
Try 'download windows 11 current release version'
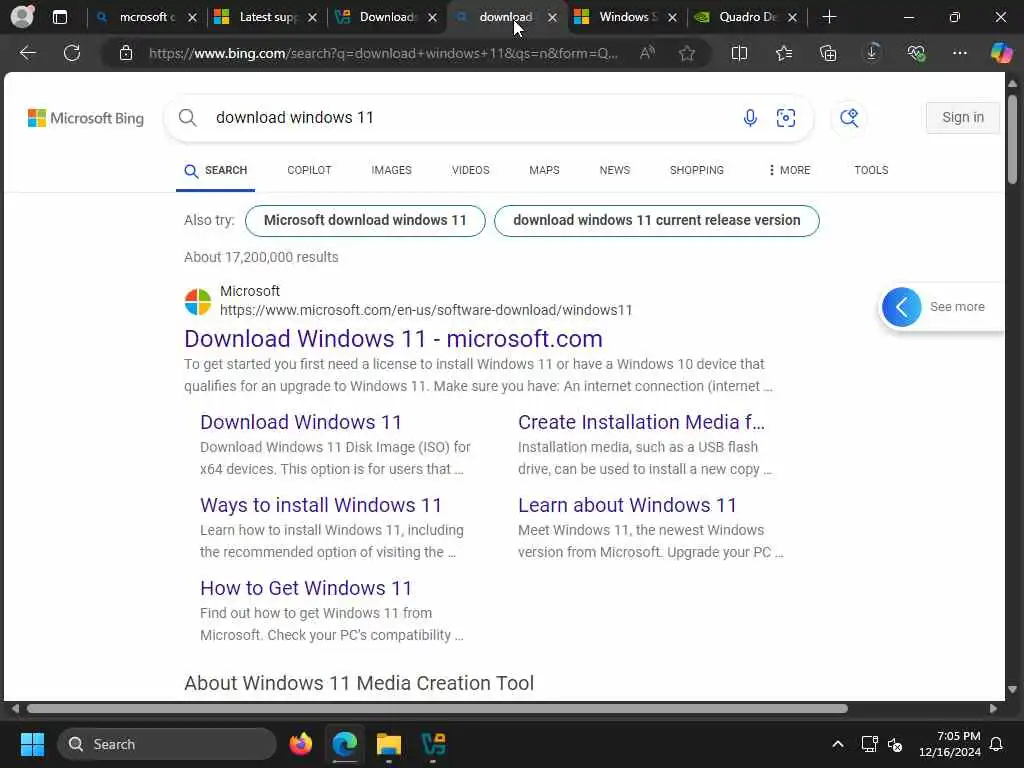click(x=656, y=221)
